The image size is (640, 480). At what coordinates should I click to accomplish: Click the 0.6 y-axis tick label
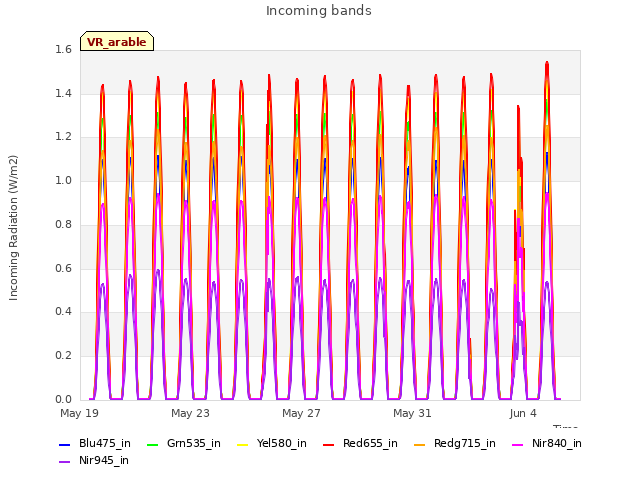[x=63, y=268]
